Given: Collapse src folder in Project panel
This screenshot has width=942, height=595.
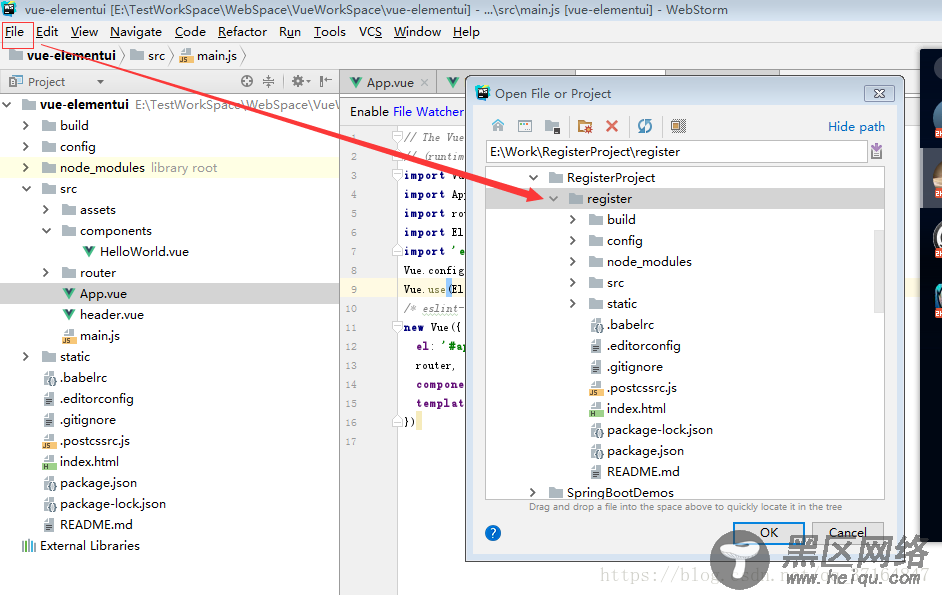Looking at the screenshot, I should point(26,189).
